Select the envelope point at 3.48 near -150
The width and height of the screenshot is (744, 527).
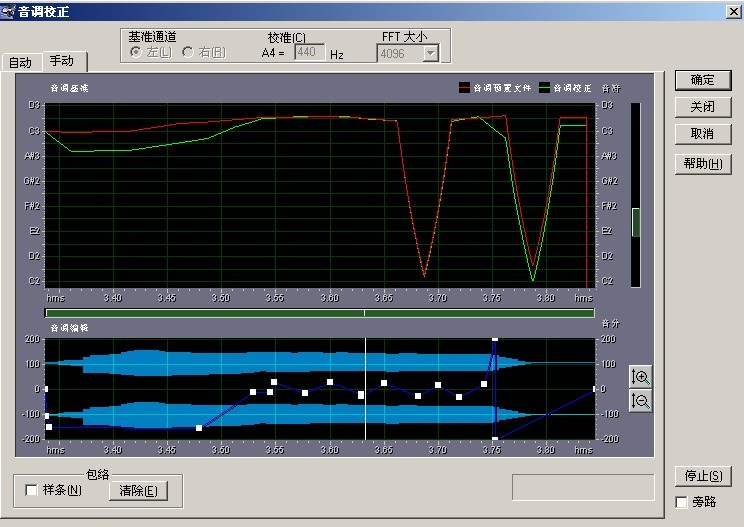pos(199,428)
